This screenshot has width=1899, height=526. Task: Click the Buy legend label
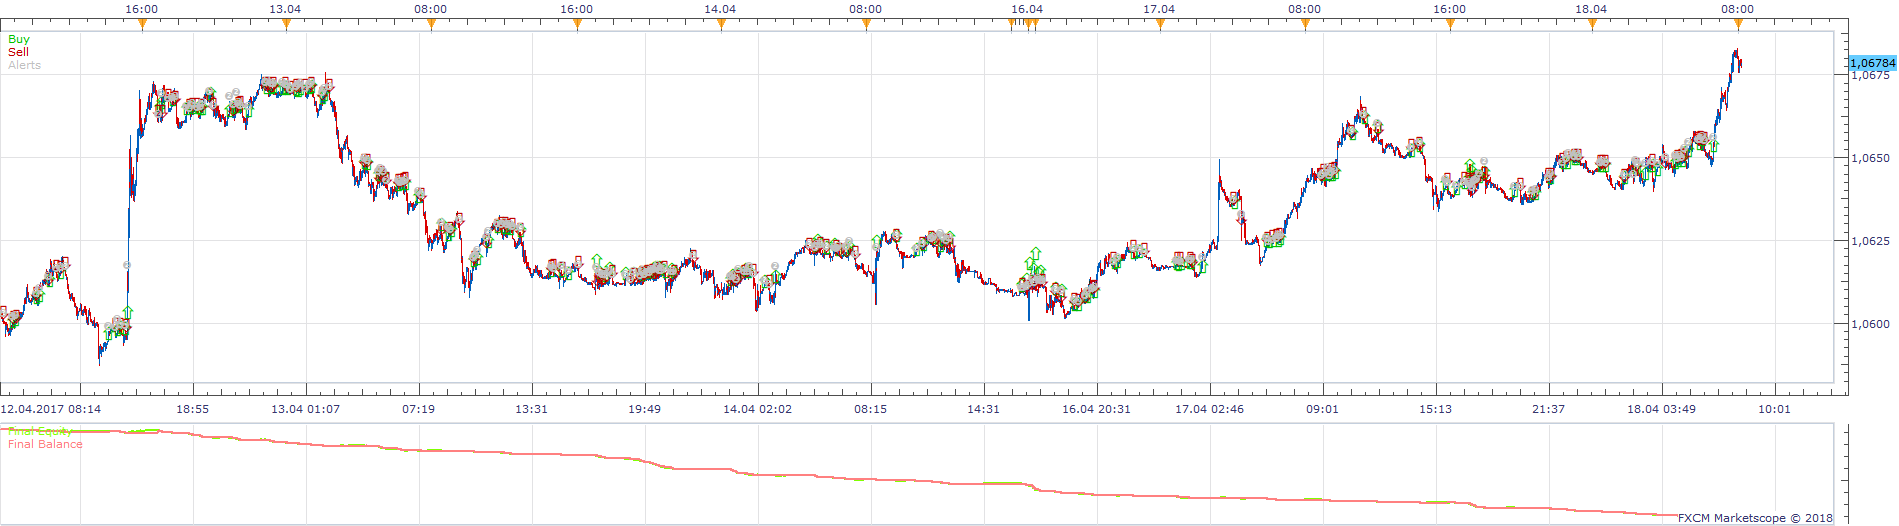19,39
